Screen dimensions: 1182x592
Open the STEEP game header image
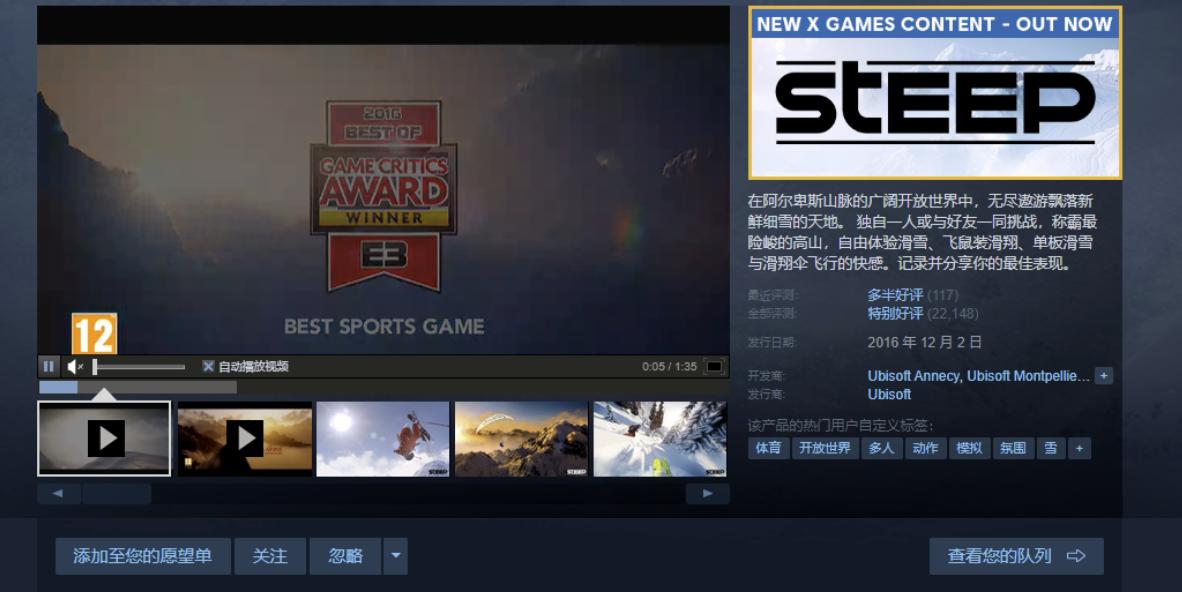[x=935, y=93]
